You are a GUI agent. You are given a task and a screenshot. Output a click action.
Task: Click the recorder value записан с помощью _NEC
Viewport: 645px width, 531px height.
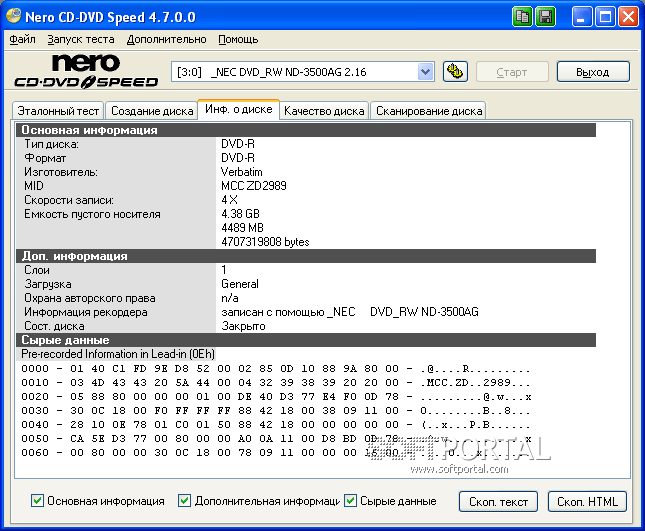click(288, 312)
